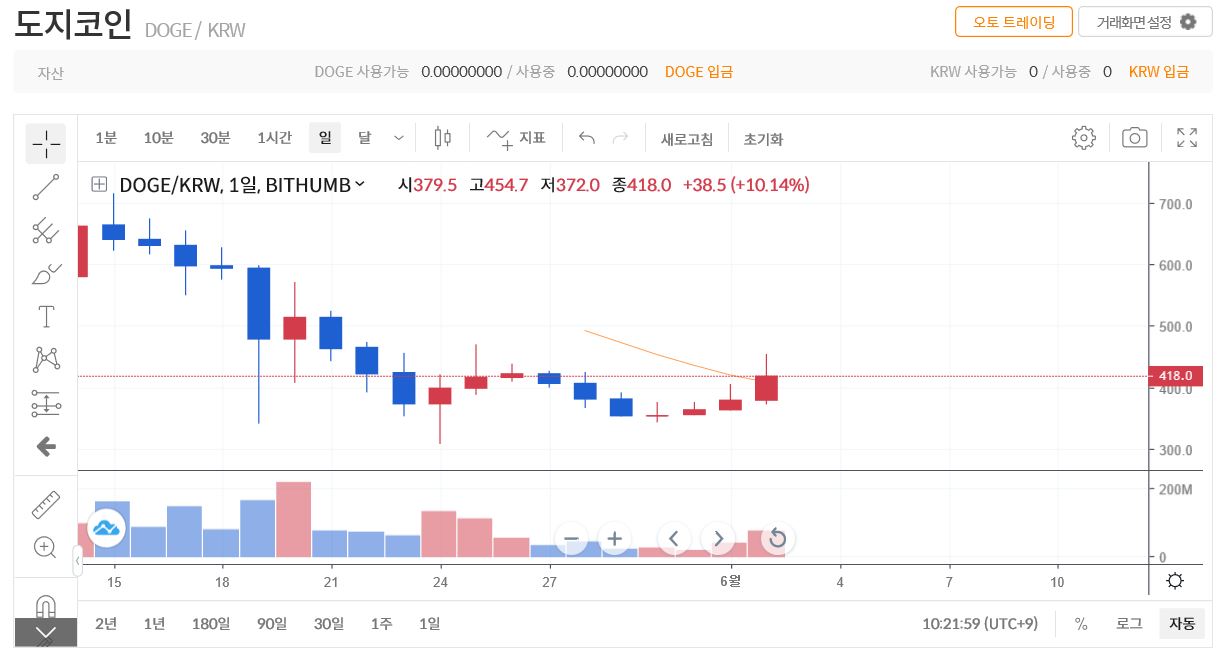The width and height of the screenshot is (1228, 651).
Task: Set range to 30일
Action: point(329,624)
